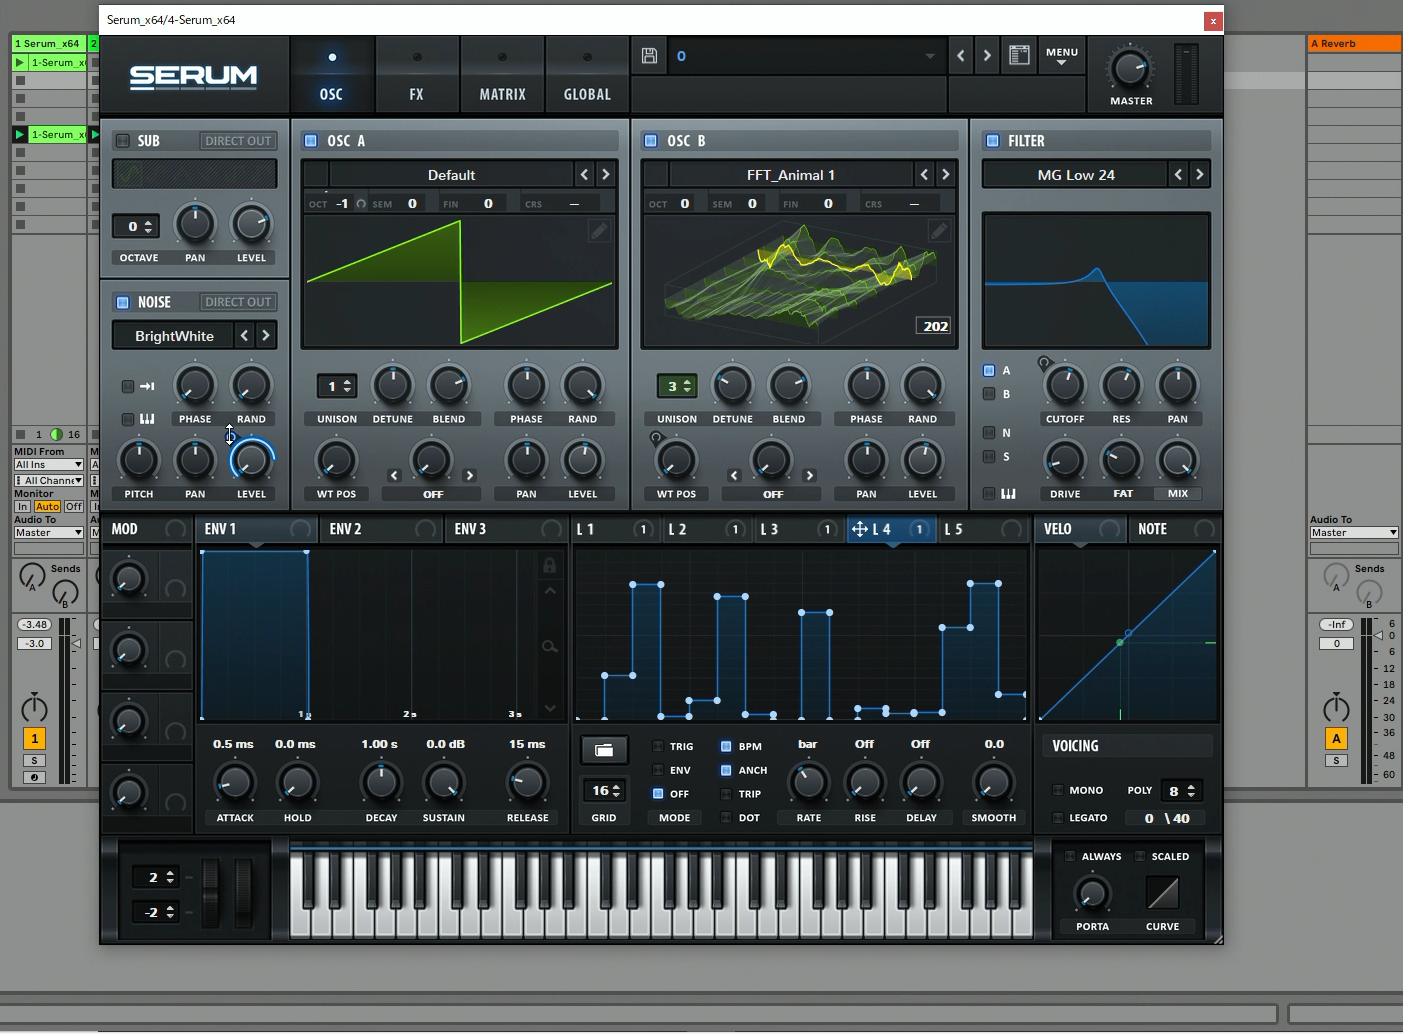The image size is (1403, 1034).
Task: Enable BPM sync for LFO 4
Action: coord(728,745)
